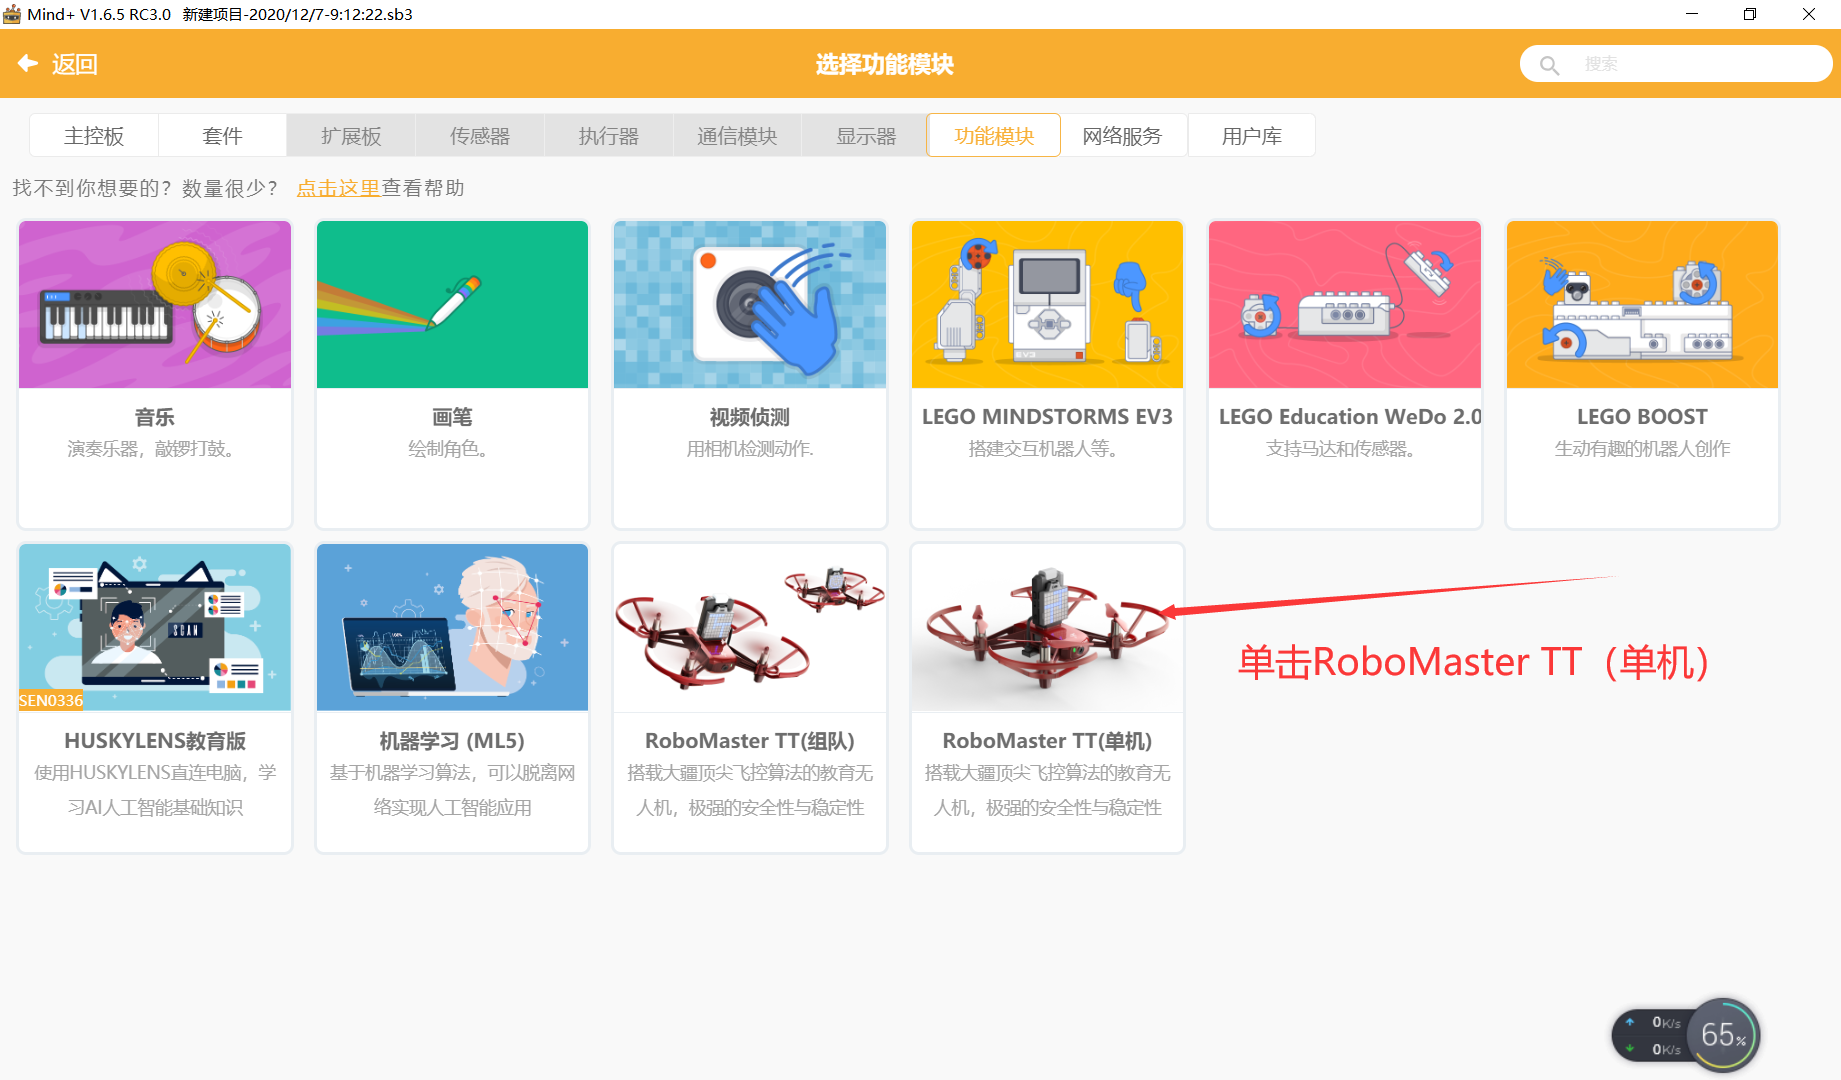1841x1080 pixels.
Task: Click the HUSKYLENS教育版 title
Action: click(x=155, y=741)
